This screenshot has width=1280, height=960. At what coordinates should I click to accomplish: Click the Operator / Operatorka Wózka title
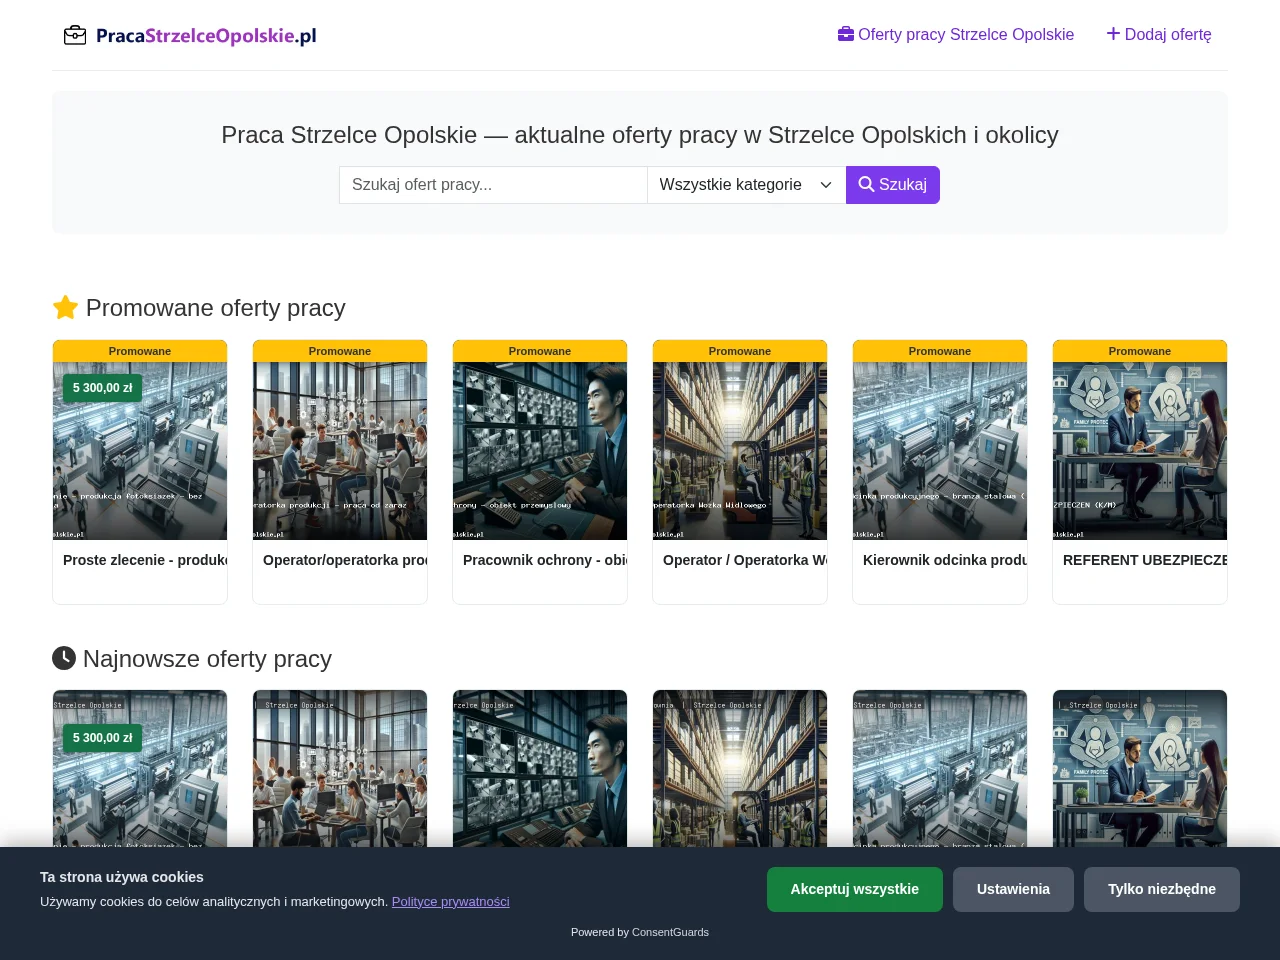pyautogui.click(x=745, y=560)
